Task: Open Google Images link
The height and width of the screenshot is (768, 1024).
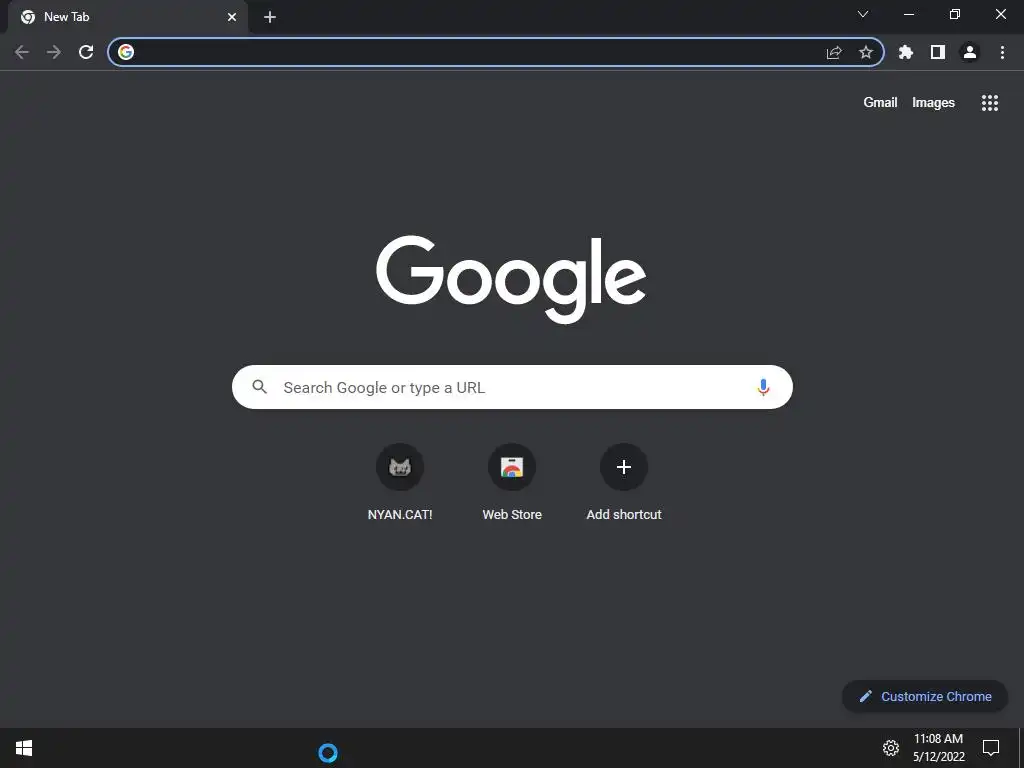Action: coord(933,103)
